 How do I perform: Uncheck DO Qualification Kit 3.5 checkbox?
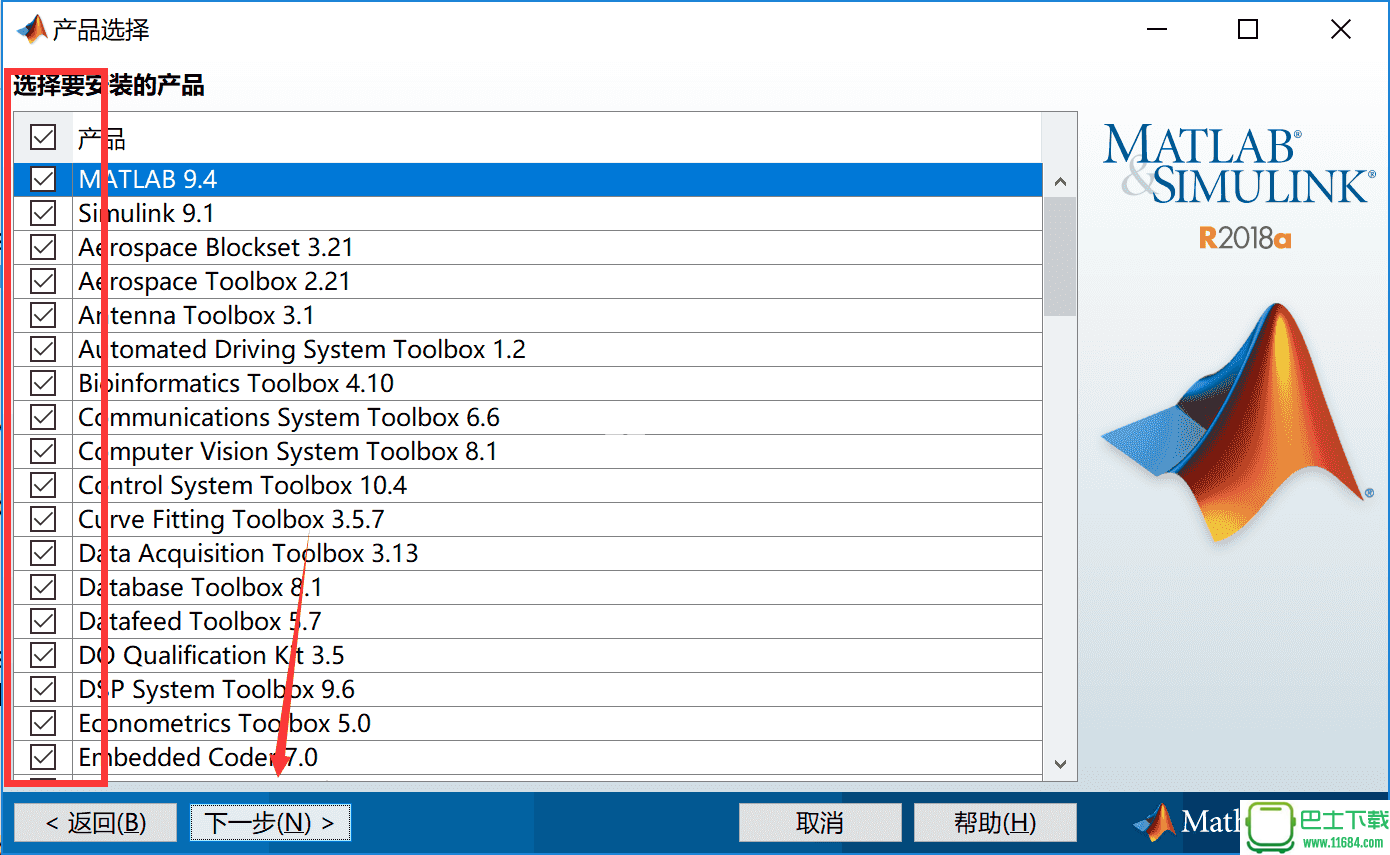(x=43, y=655)
